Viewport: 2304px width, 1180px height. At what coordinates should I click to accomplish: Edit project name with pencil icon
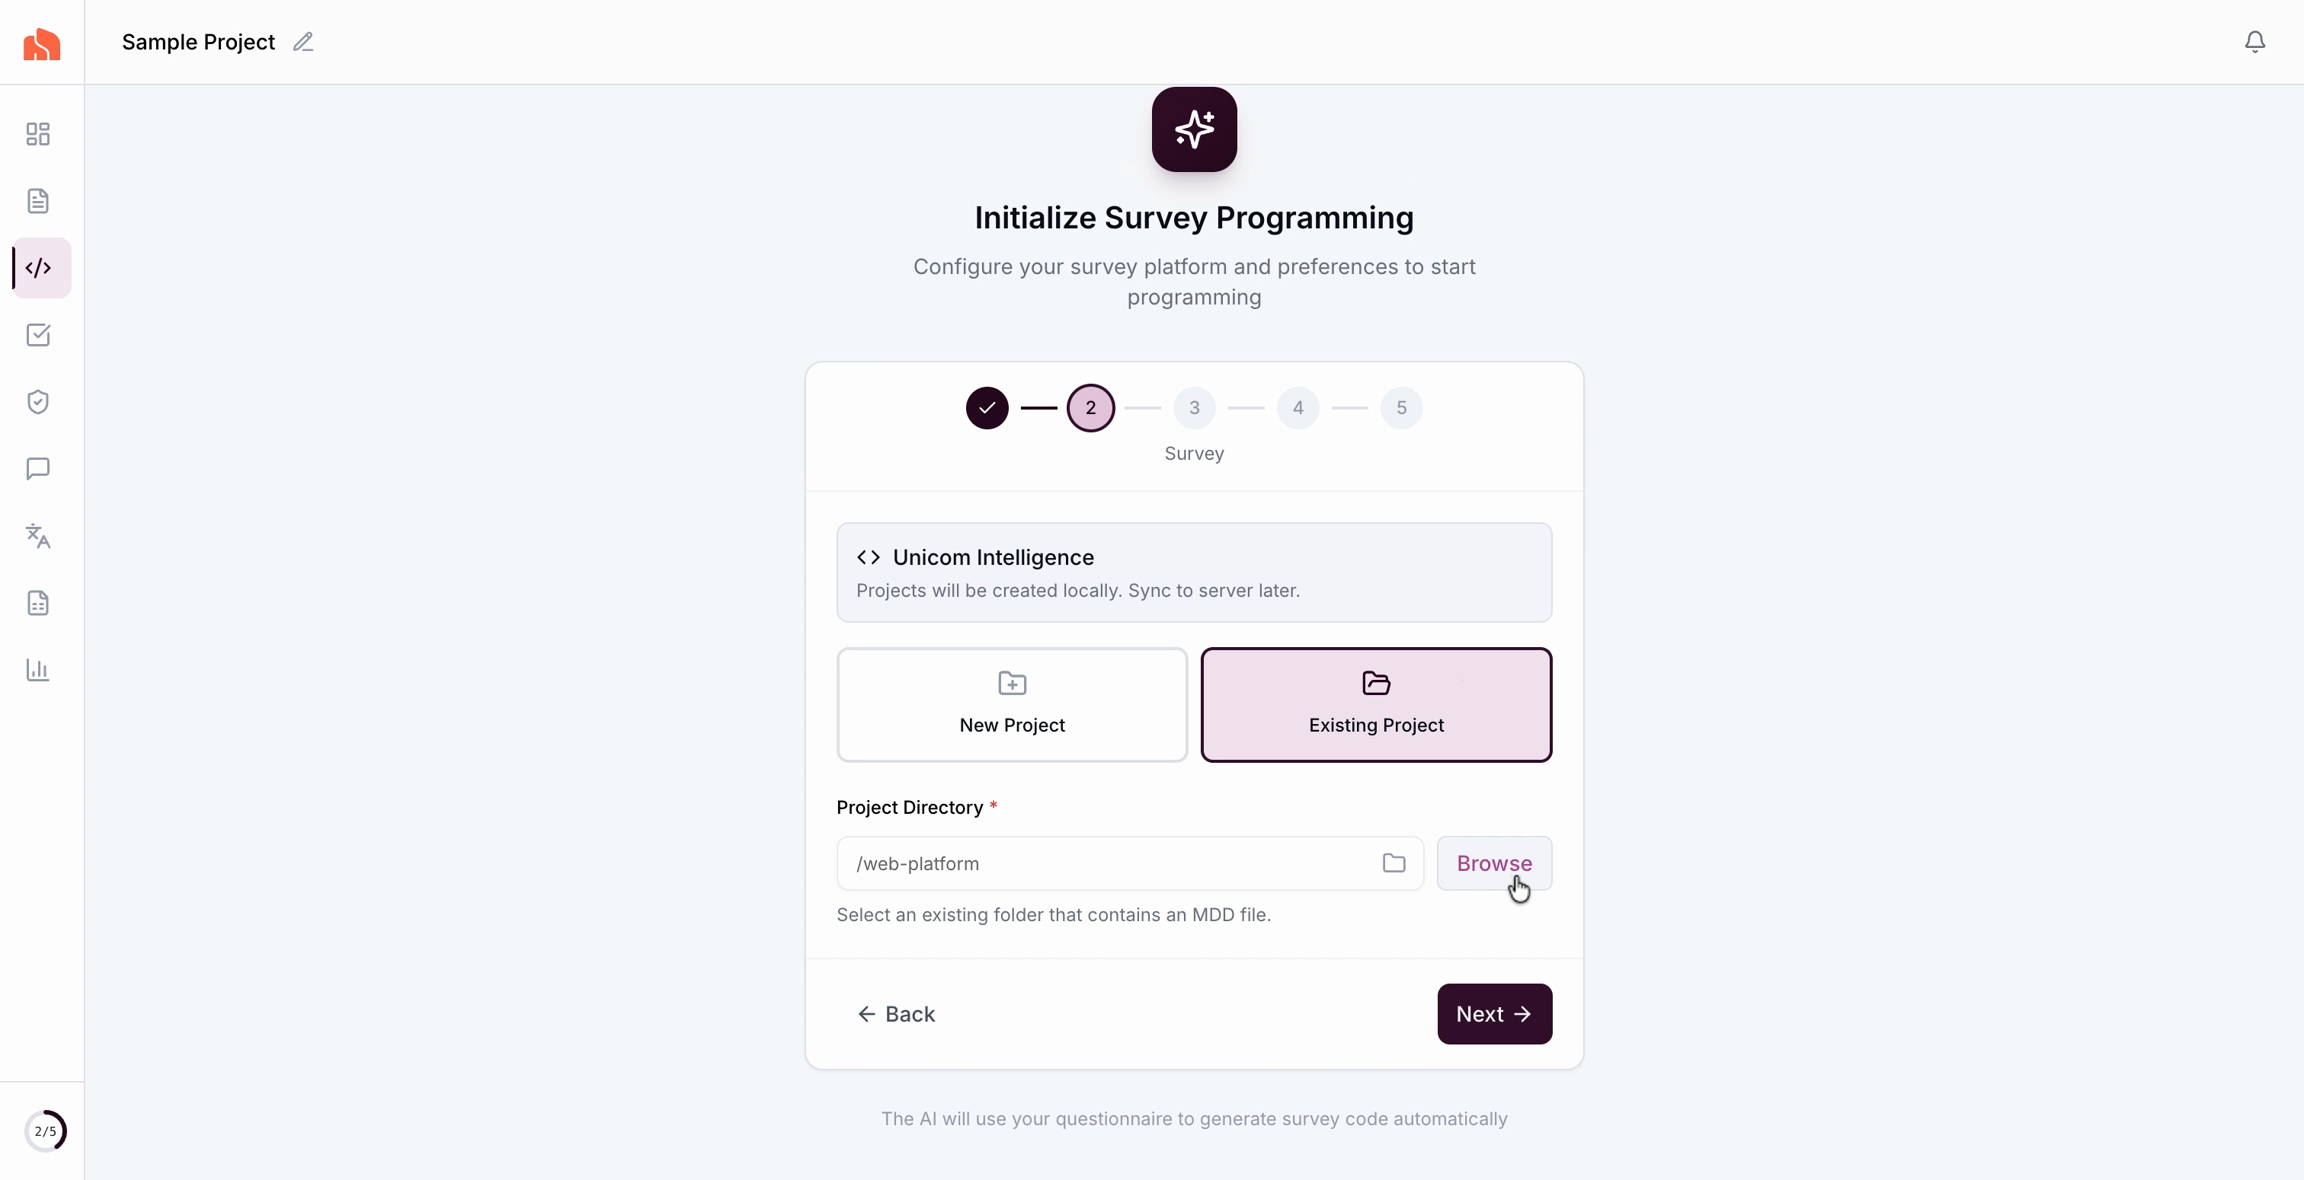[303, 42]
